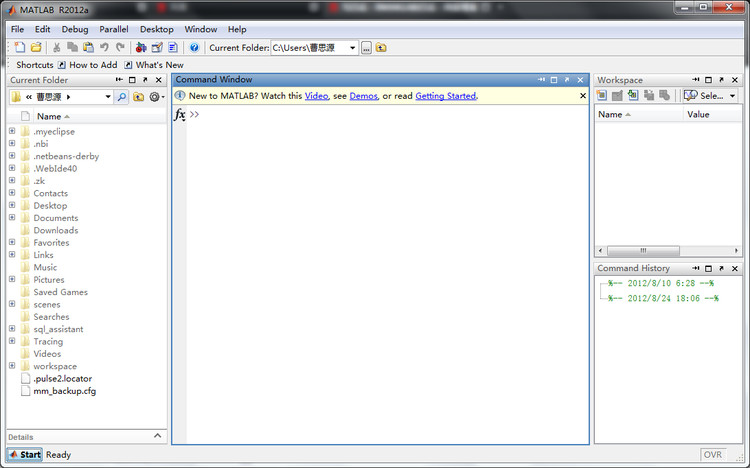Search files with Current Folder magnifier icon
750x468 pixels.
pos(121,97)
